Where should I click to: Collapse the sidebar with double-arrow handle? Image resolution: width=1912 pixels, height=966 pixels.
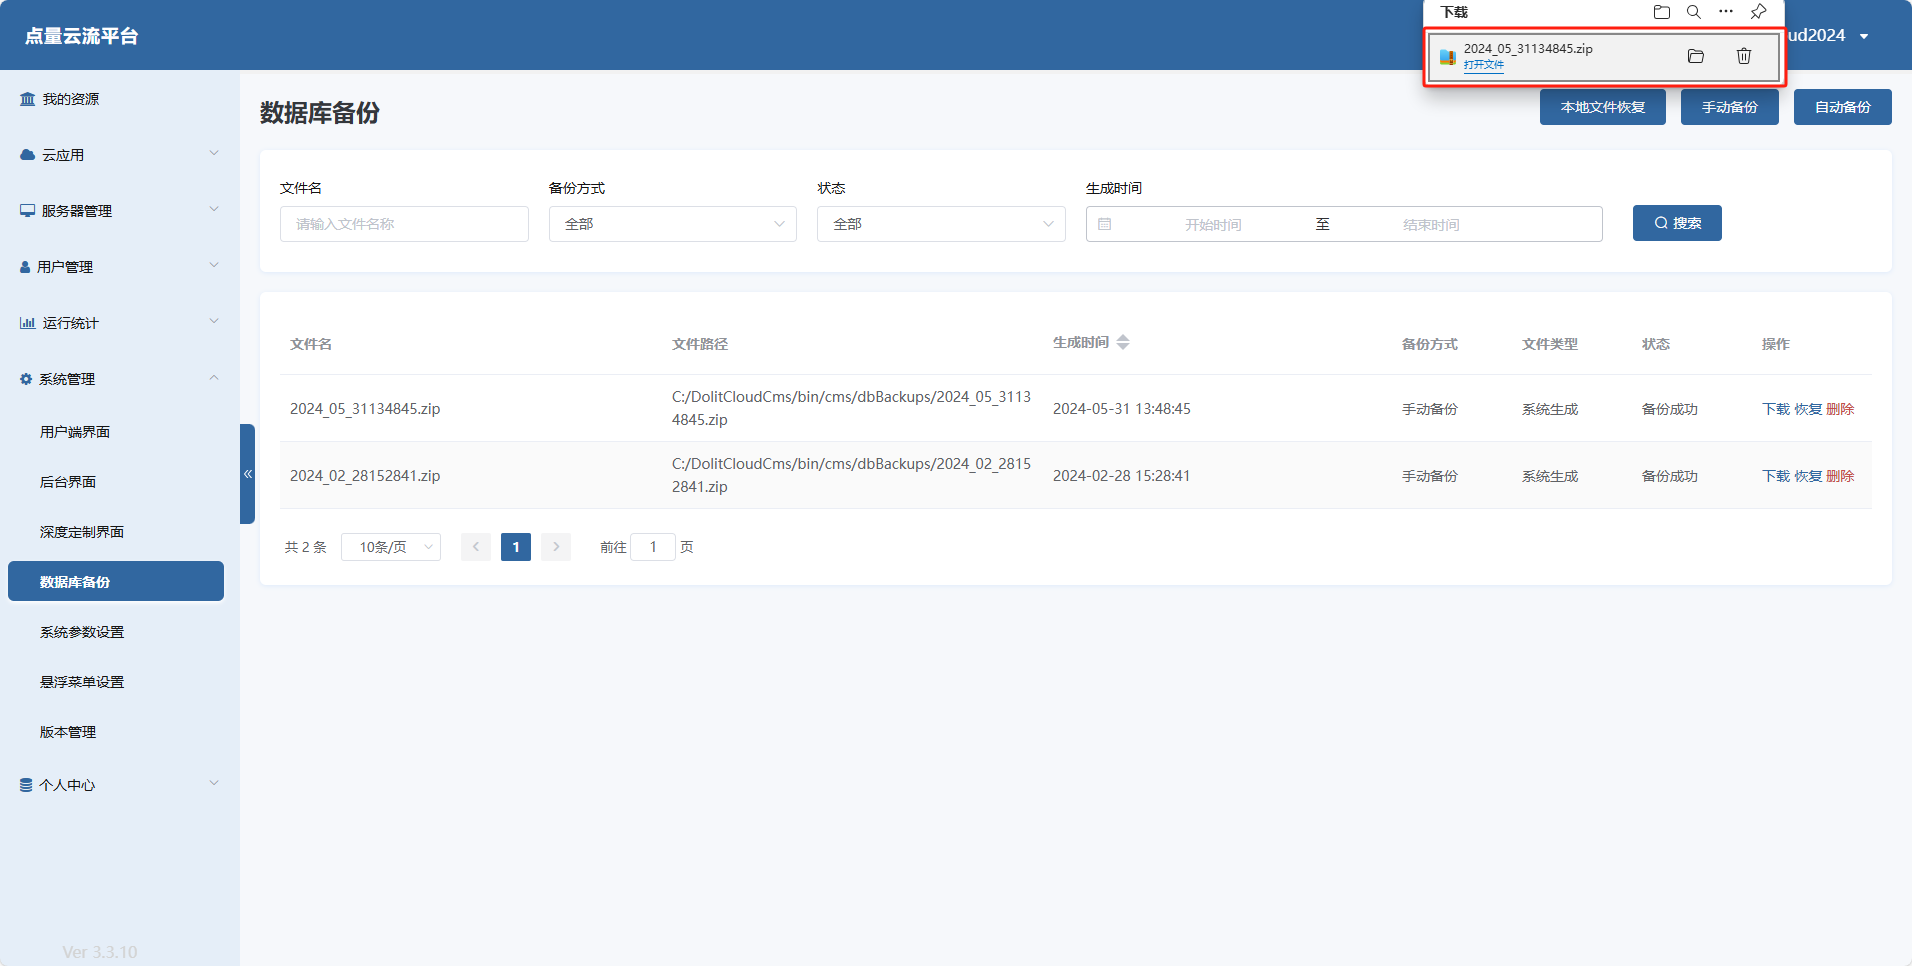(x=247, y=474)
